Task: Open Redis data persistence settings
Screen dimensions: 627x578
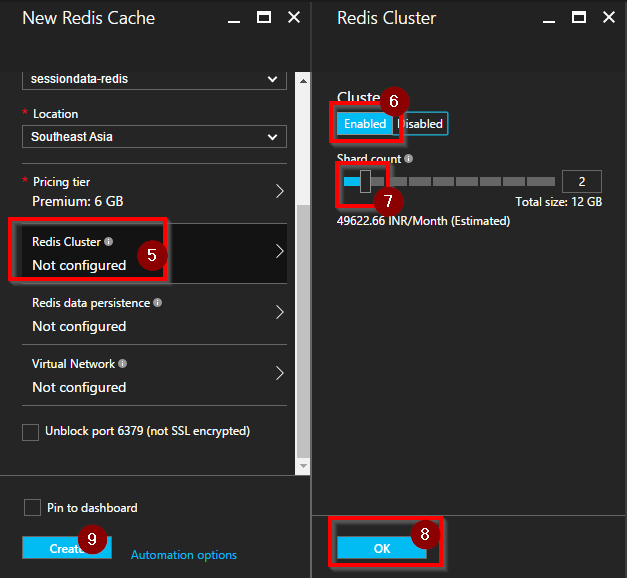Action: 154,314
